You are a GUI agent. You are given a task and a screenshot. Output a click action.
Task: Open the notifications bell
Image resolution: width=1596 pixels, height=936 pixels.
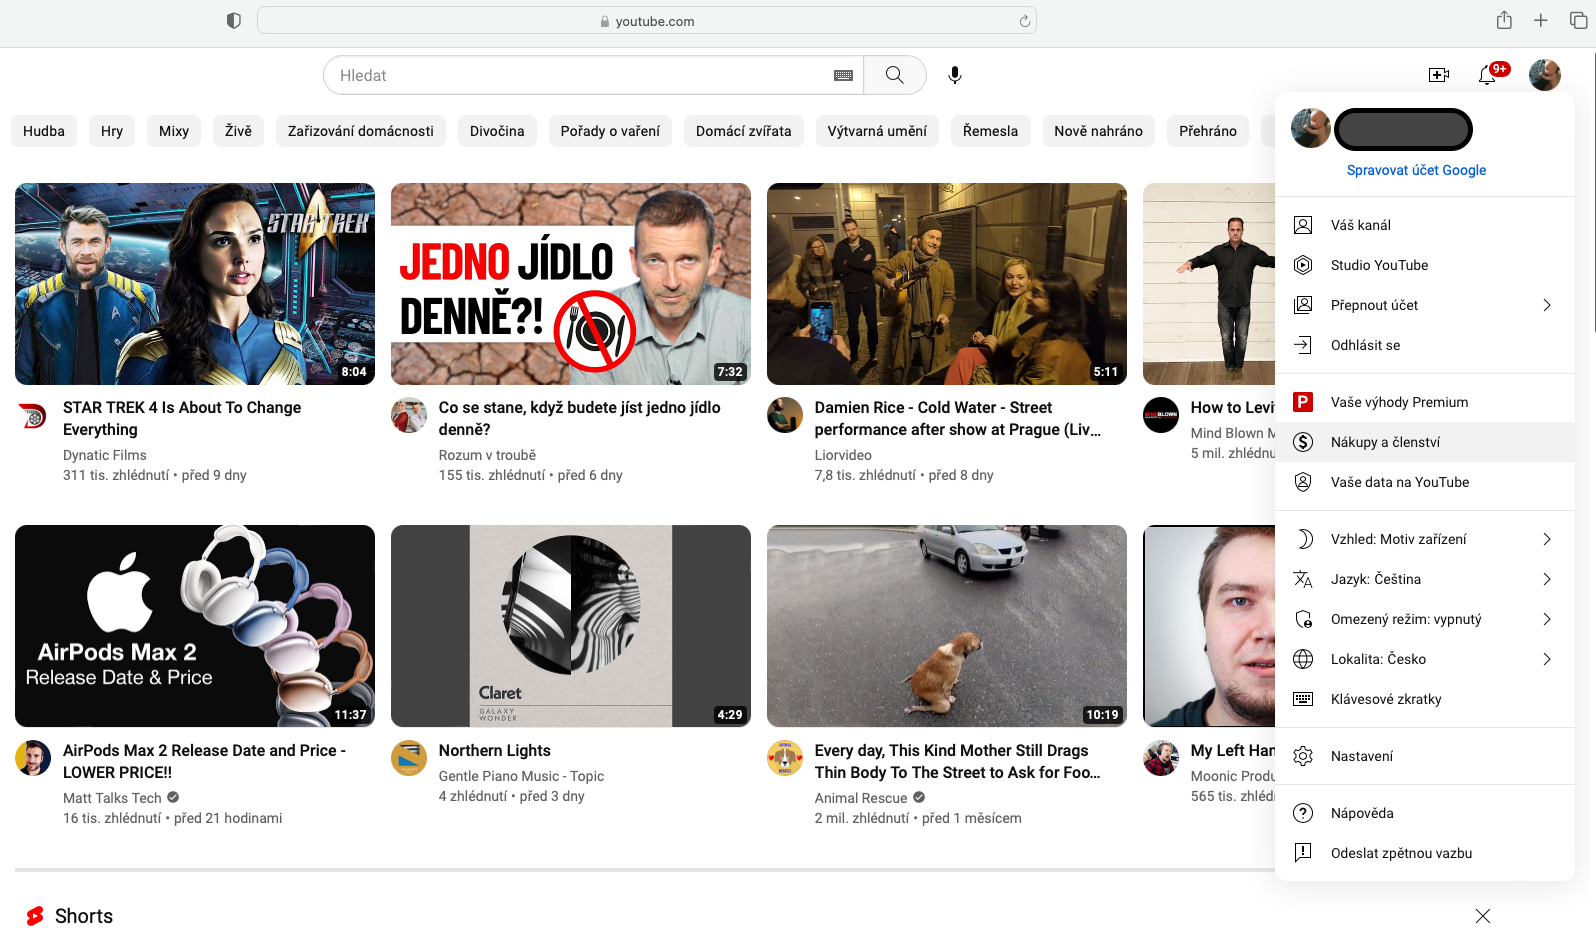pos(1488,75)
